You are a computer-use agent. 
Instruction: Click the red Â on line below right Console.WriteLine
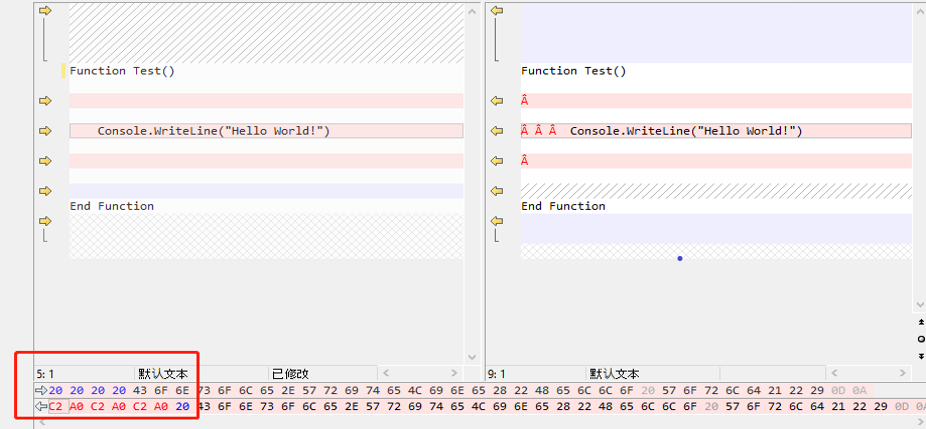click(524, 161)
